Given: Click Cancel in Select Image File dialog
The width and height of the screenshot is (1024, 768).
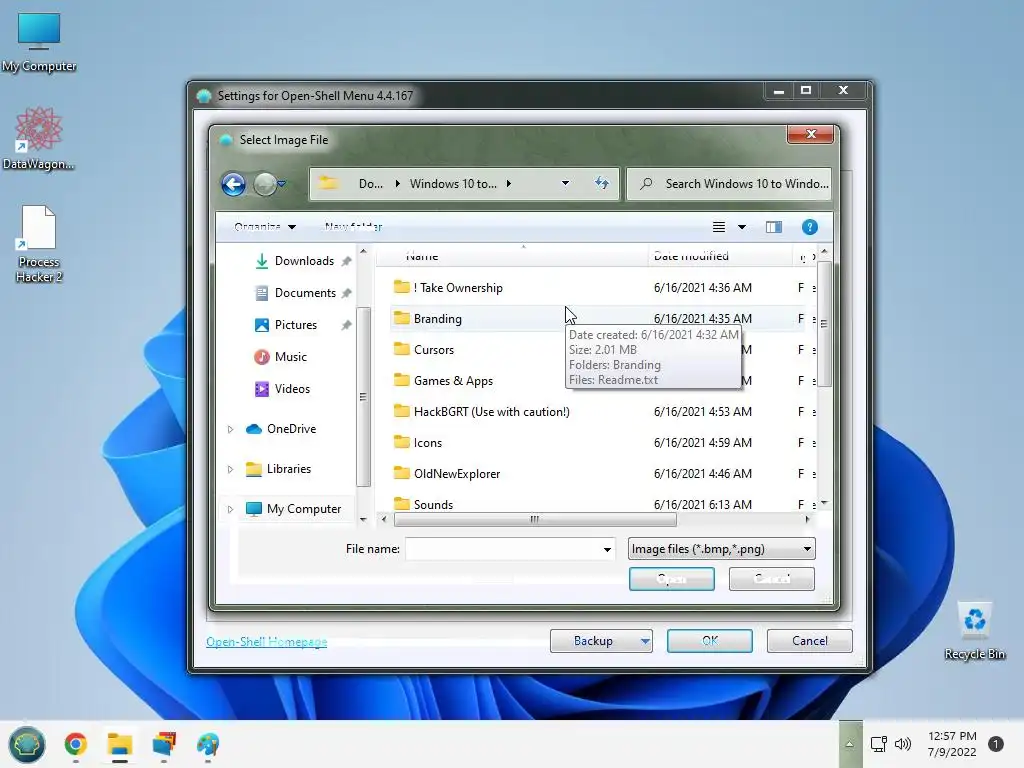Looking at the screenshot, I should click(x=771, y=579).
